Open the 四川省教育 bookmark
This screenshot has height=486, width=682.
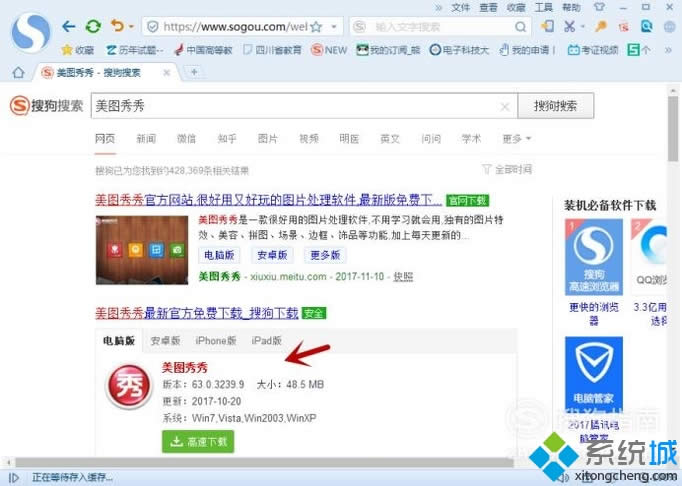coord(272,50)
